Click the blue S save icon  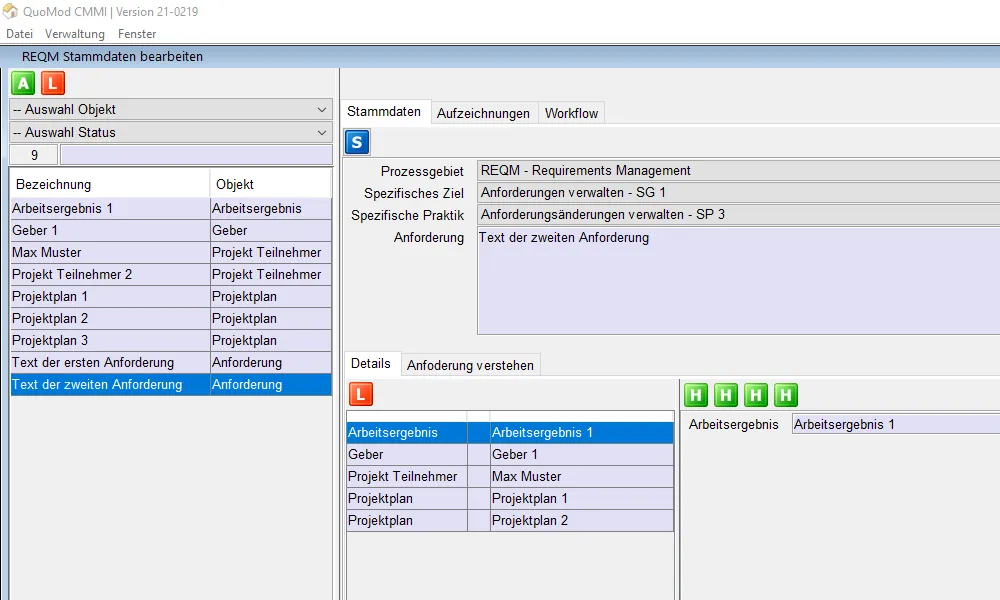[357, 142]
